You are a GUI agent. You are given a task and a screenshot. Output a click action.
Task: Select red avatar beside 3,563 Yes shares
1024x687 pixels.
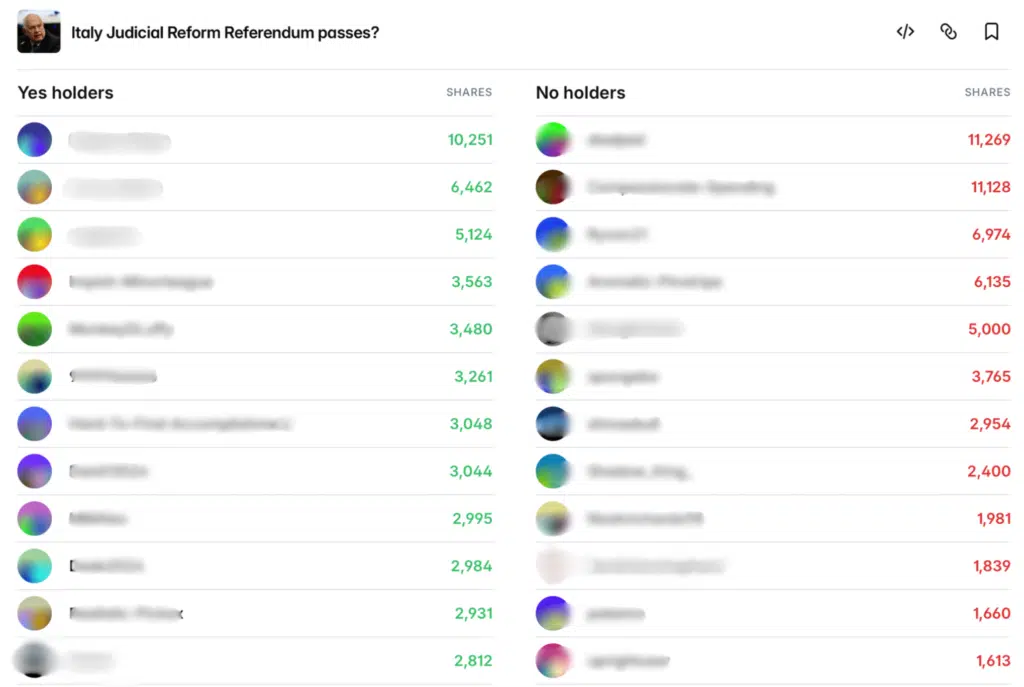pyautogui.click(x=35, y=282)
